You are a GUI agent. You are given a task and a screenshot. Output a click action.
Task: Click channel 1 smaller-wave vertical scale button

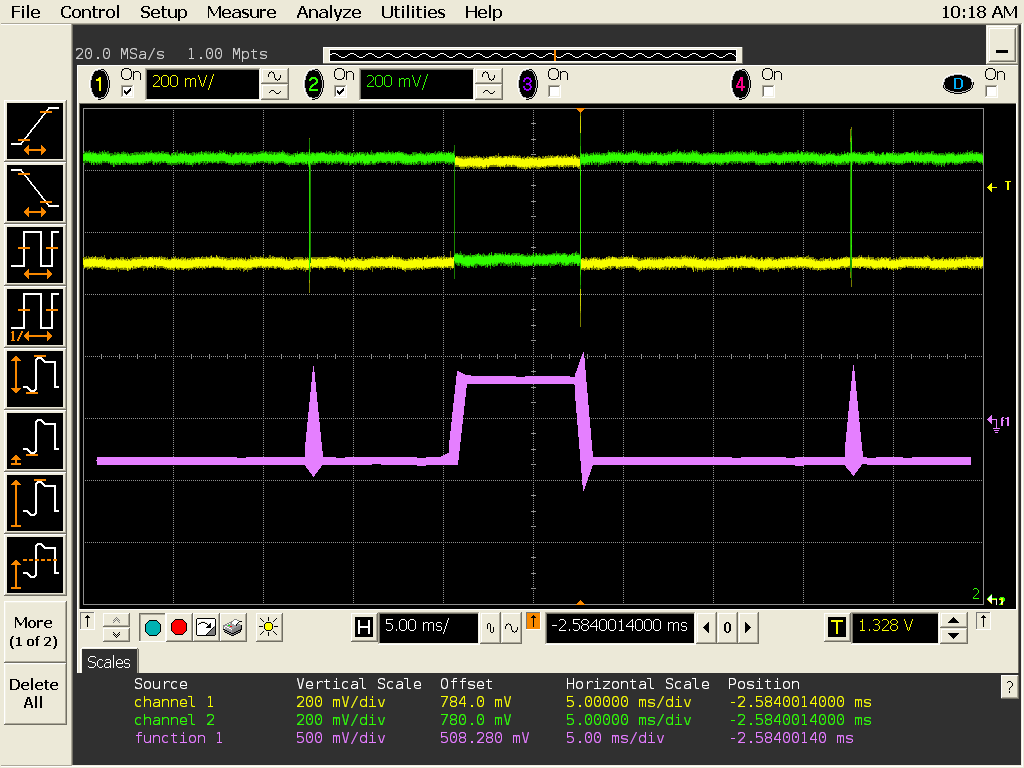tap(274, 92)
